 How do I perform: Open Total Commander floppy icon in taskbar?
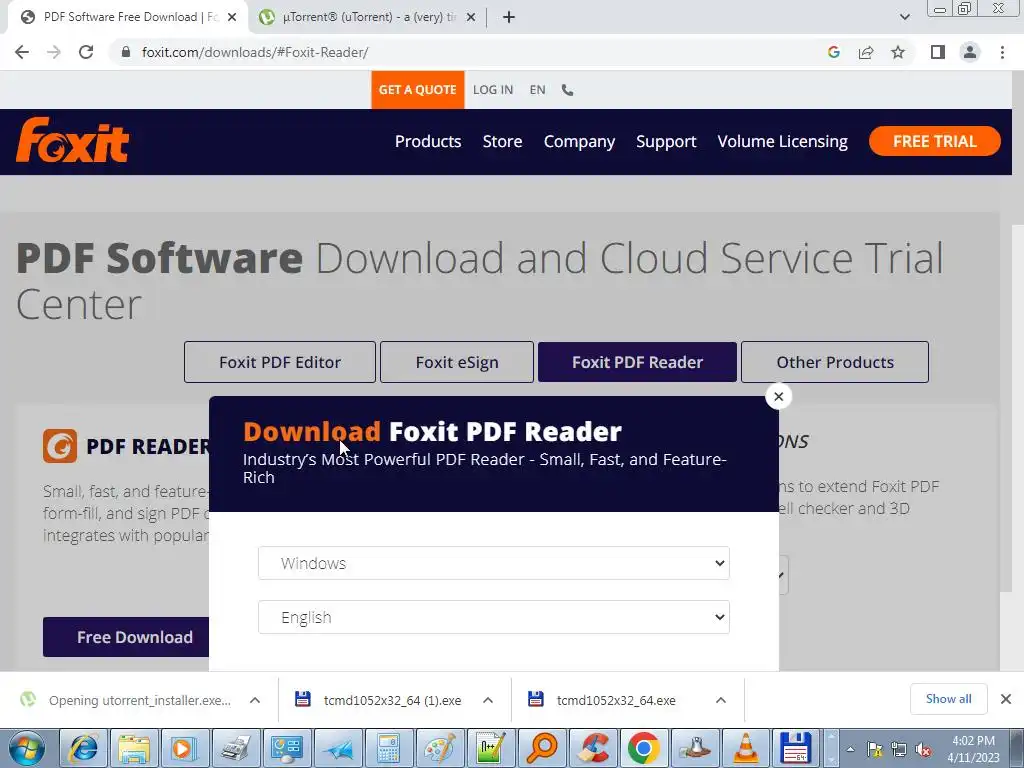tap(797, 748)
